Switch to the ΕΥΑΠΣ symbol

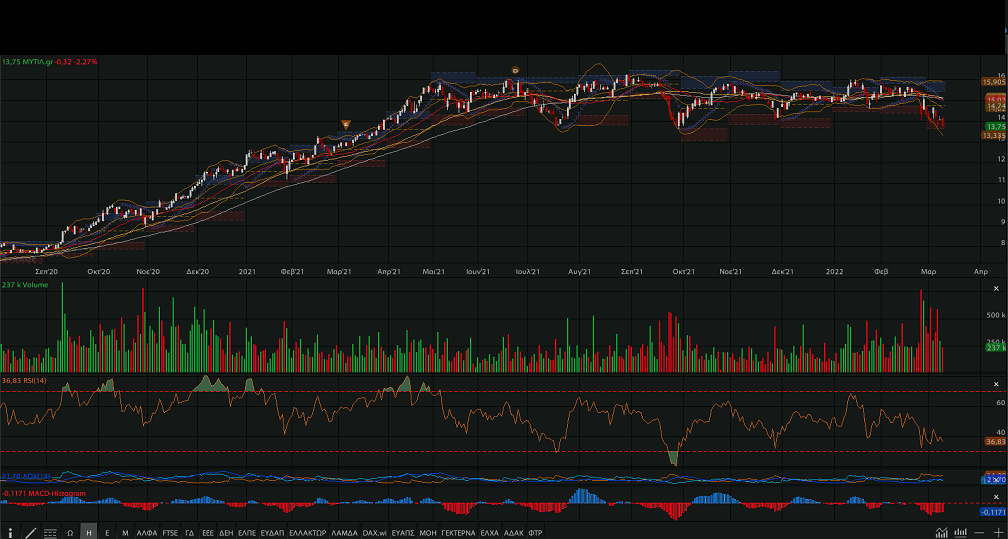pos(403,533)
